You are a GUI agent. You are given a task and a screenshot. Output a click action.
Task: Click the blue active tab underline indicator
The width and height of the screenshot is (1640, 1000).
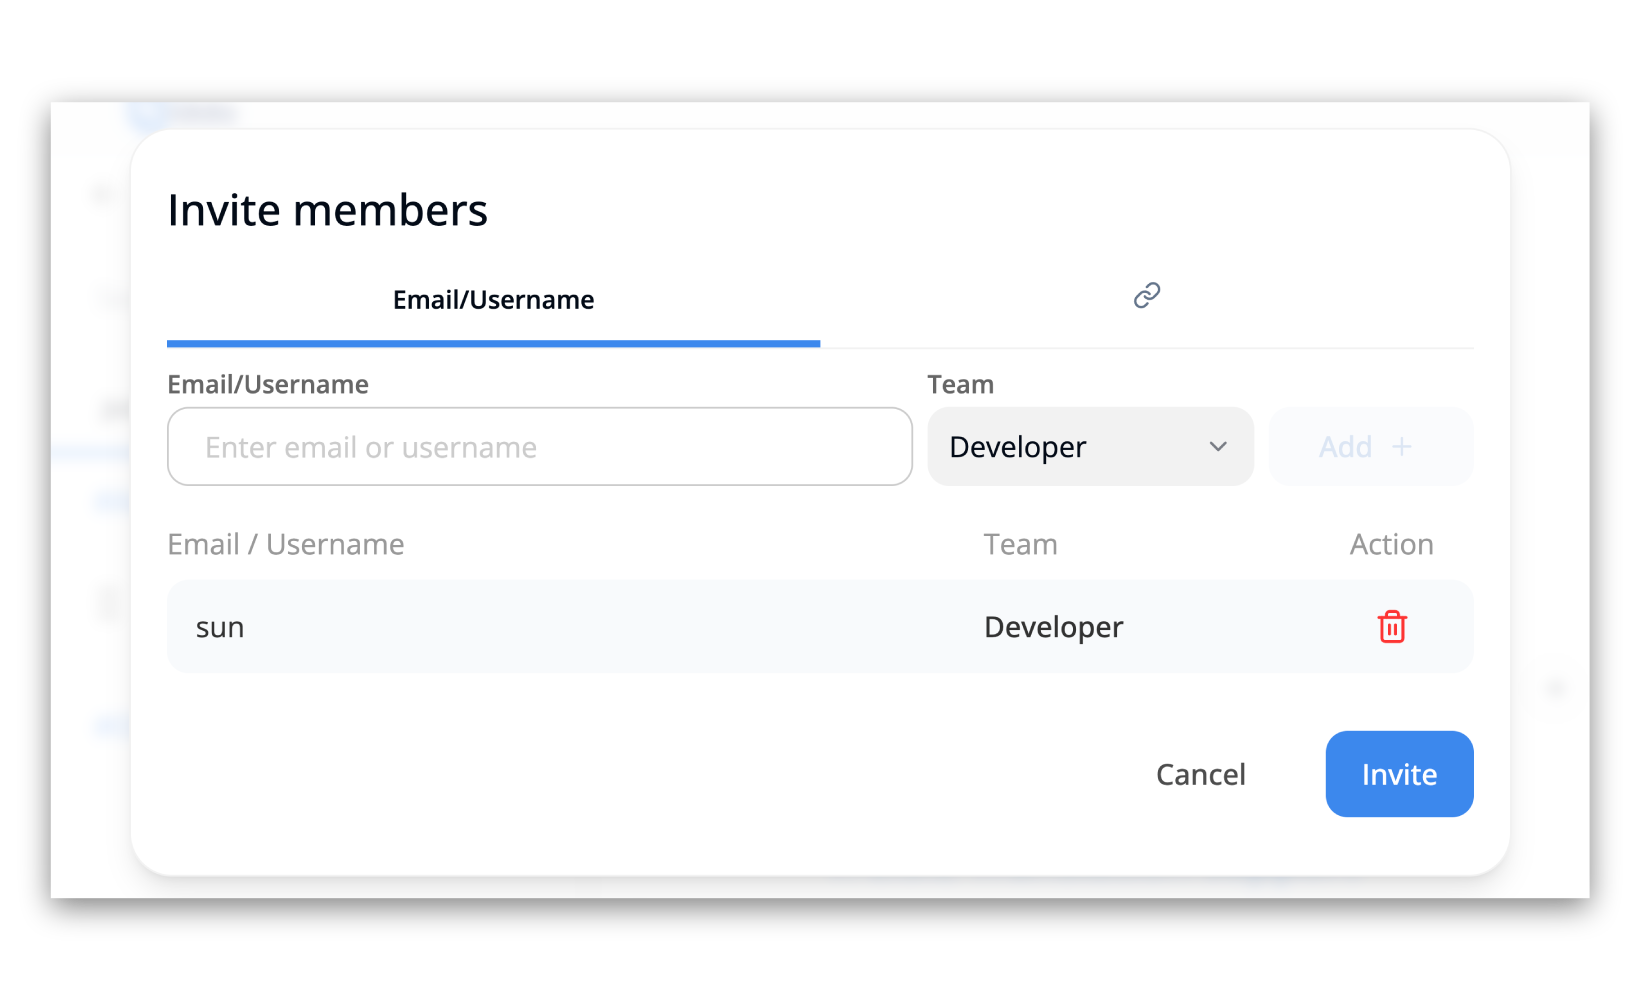point(493,343)
